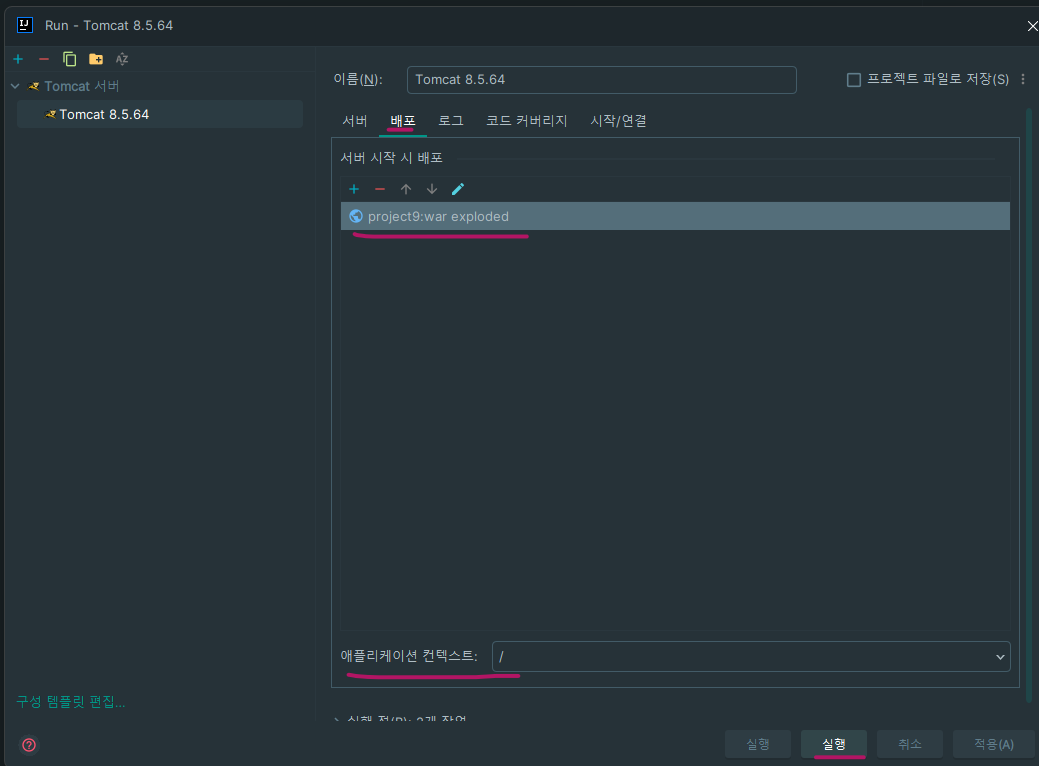Remove the selected run configuration
Screen dimensions: 1039x766
[44, 59]
